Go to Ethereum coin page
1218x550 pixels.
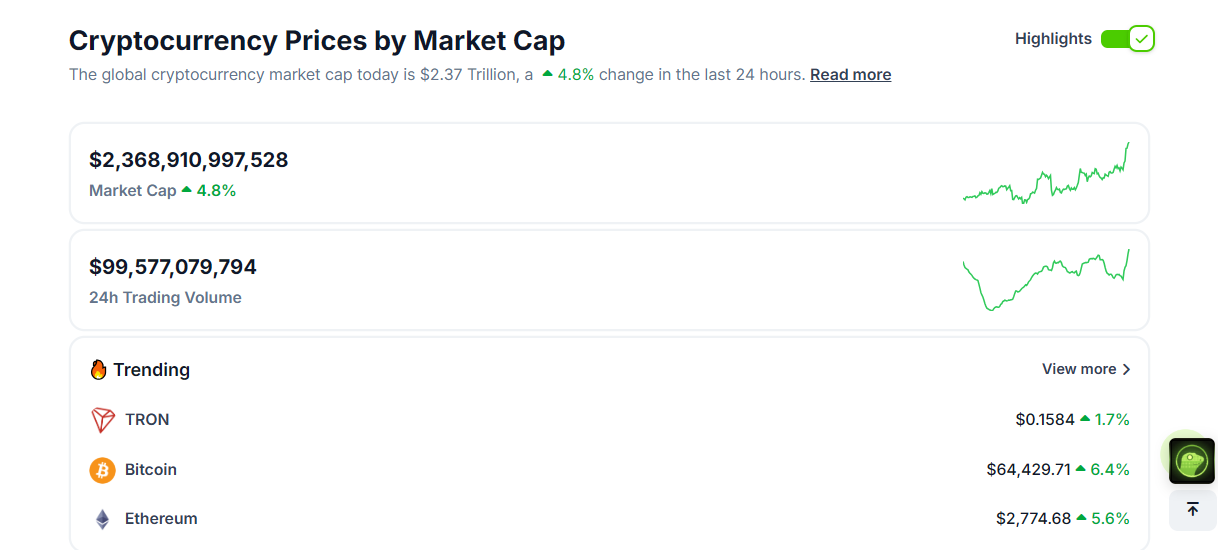(161, 519)
